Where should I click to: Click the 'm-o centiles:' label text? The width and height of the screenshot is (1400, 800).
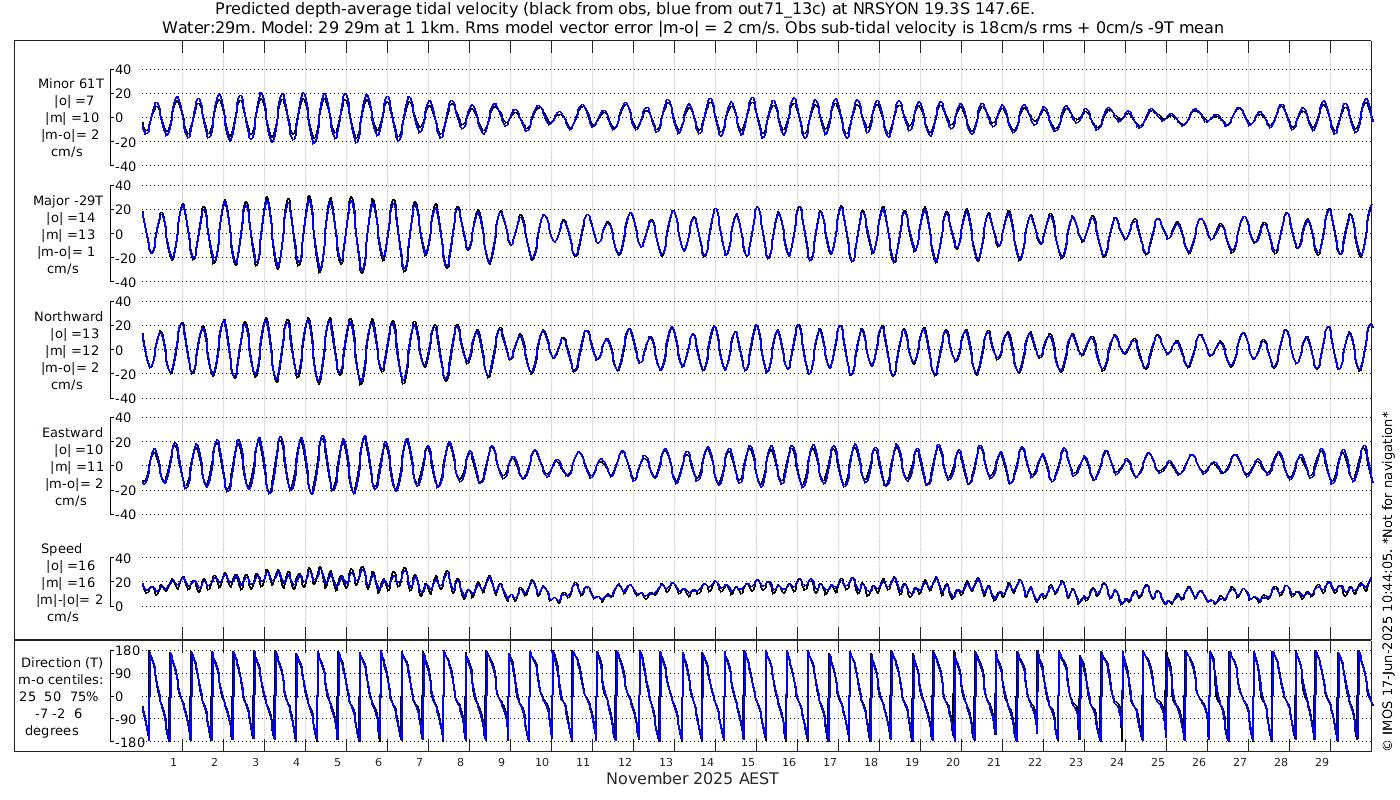[62, 679]
